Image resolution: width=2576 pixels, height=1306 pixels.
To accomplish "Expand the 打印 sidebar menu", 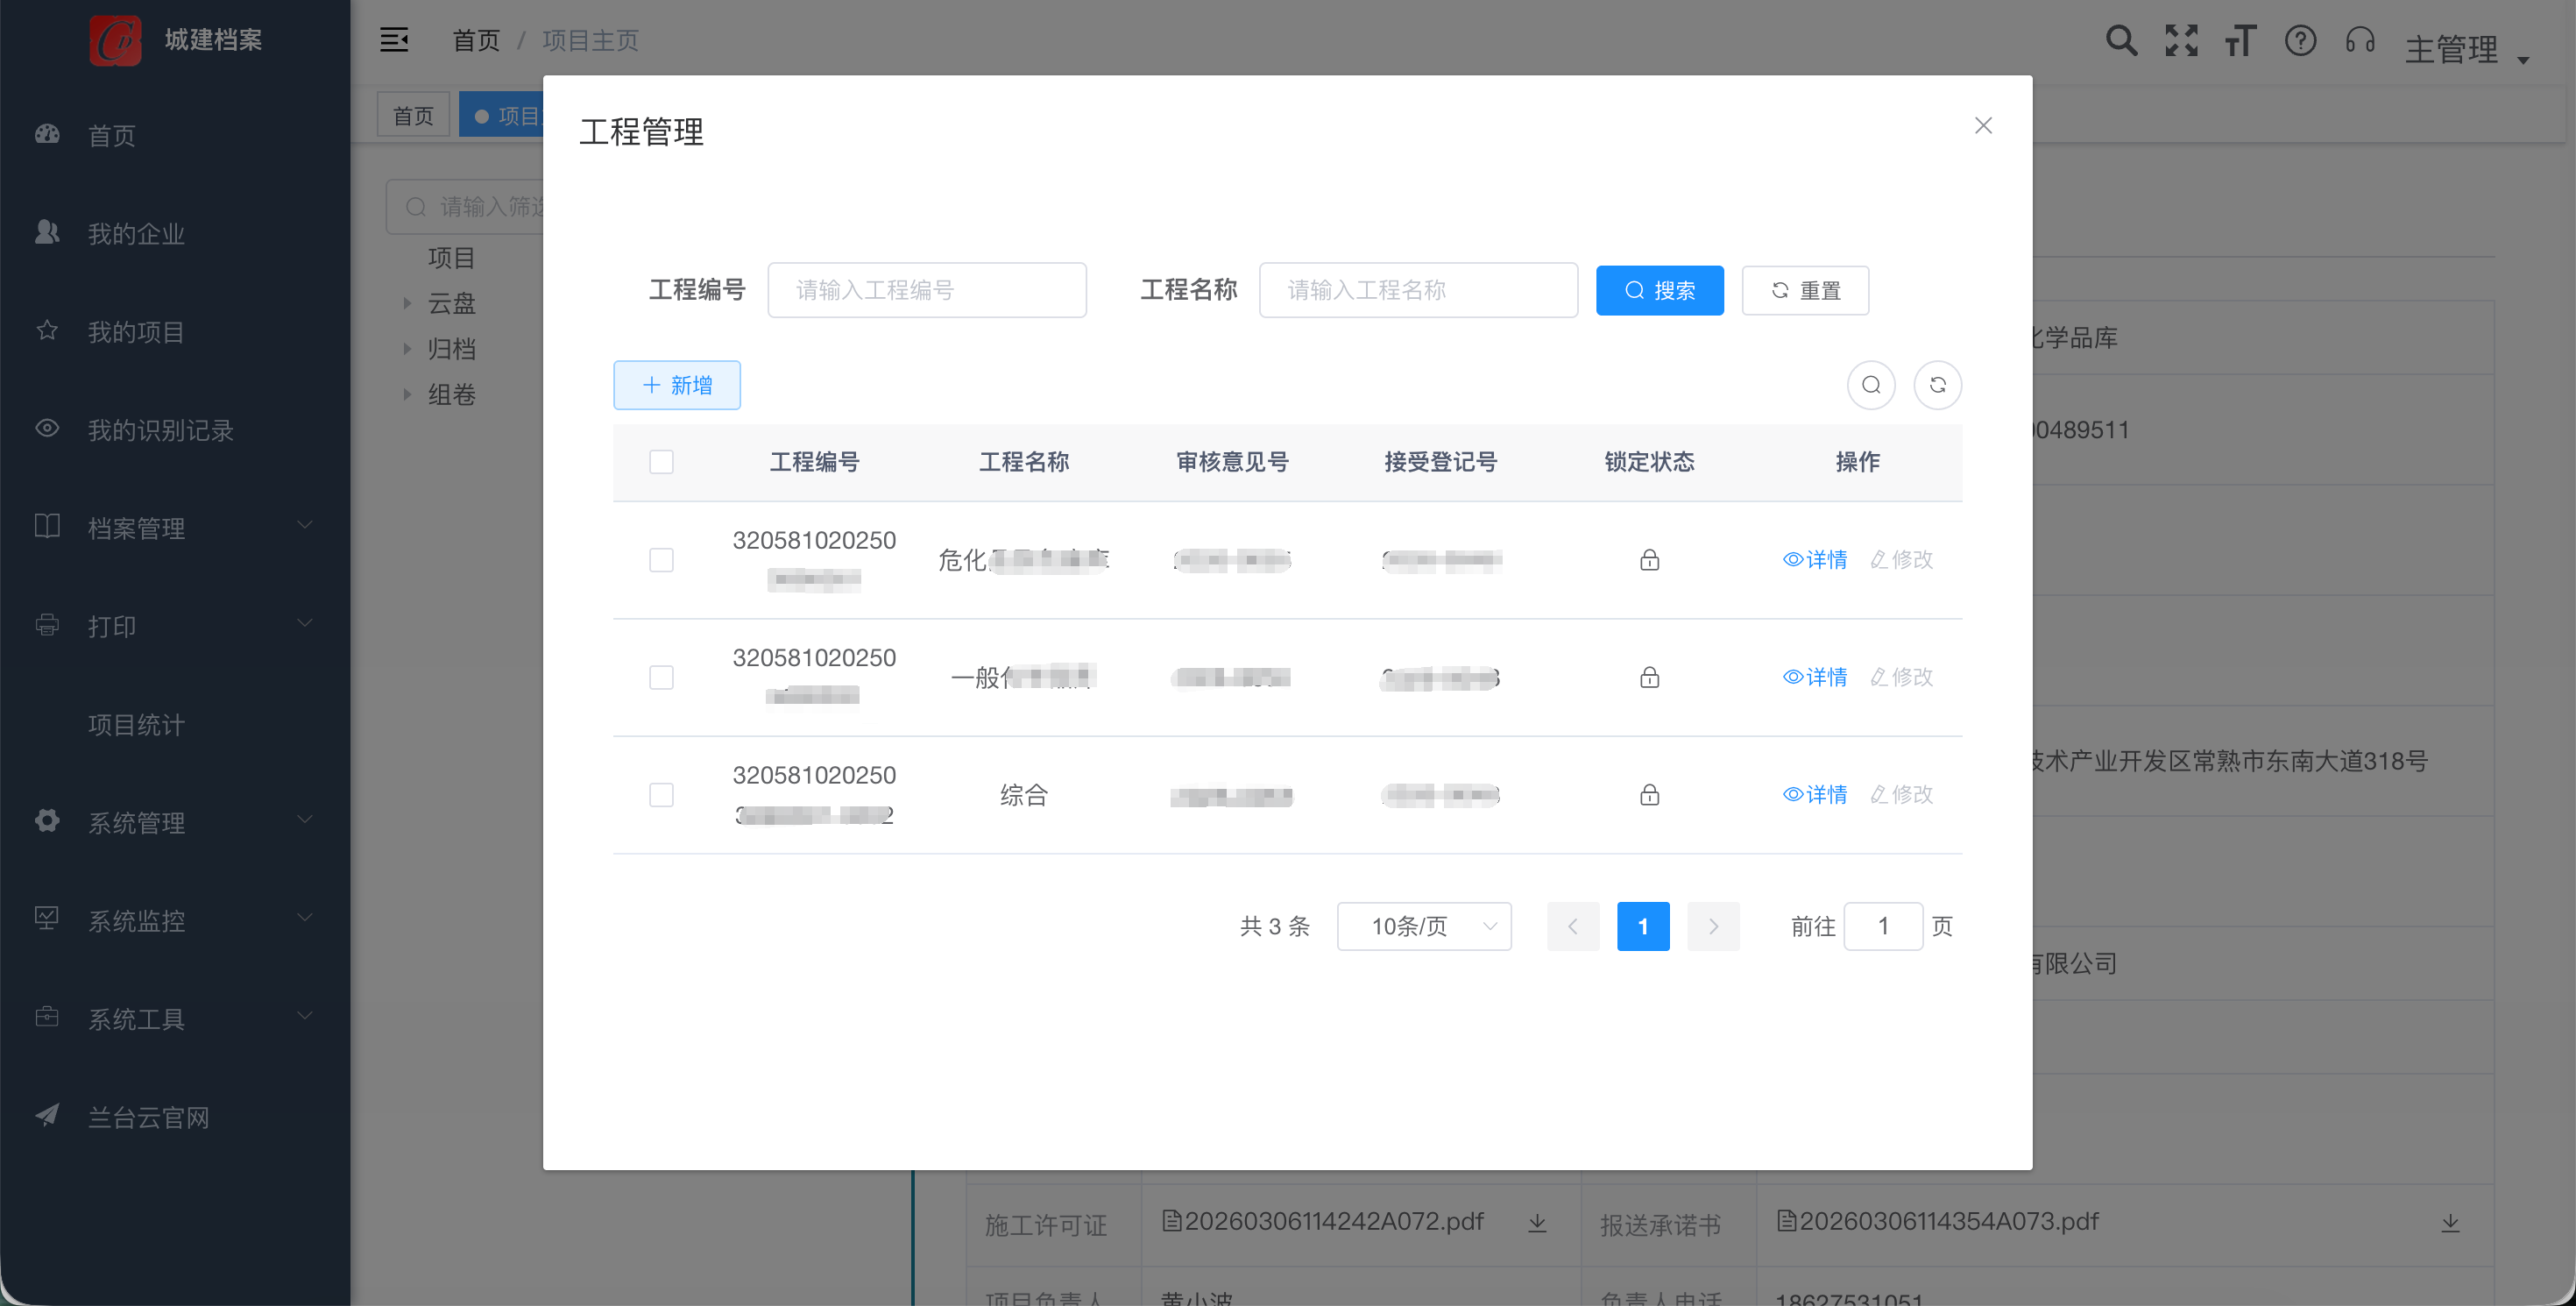I will coord(175,625).
